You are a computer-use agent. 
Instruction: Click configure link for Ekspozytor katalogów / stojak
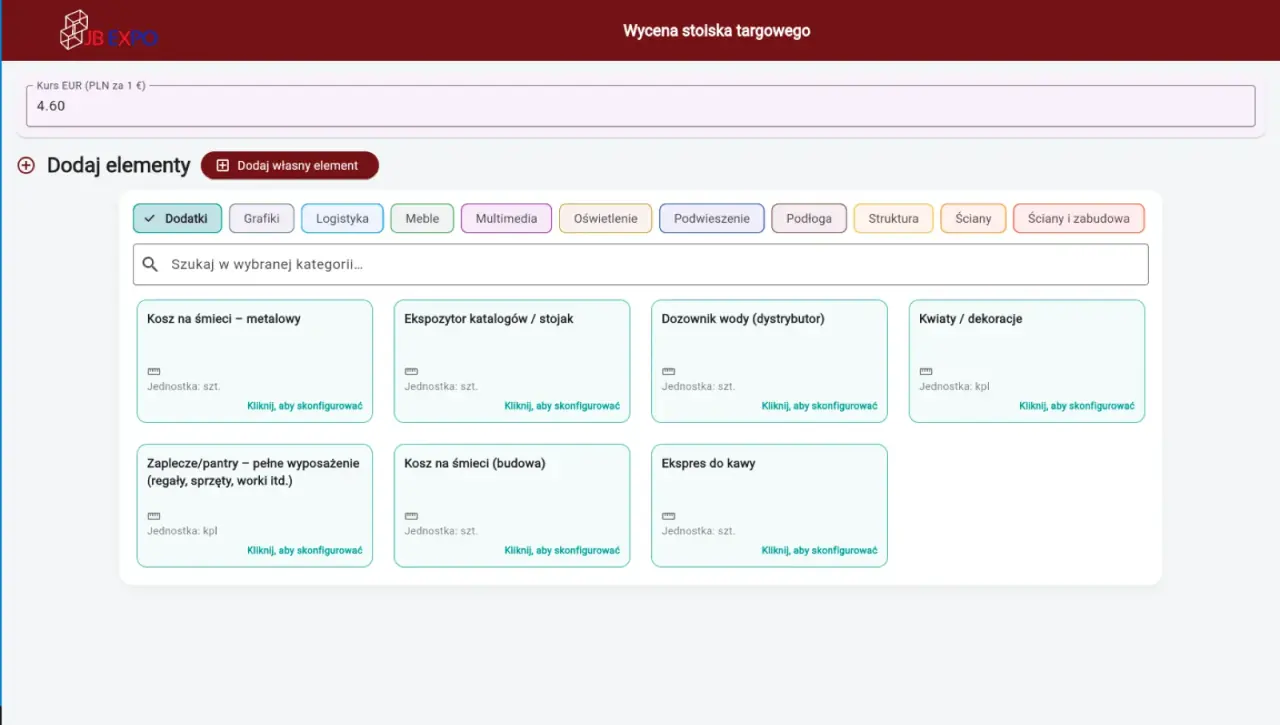coord(562,406)
